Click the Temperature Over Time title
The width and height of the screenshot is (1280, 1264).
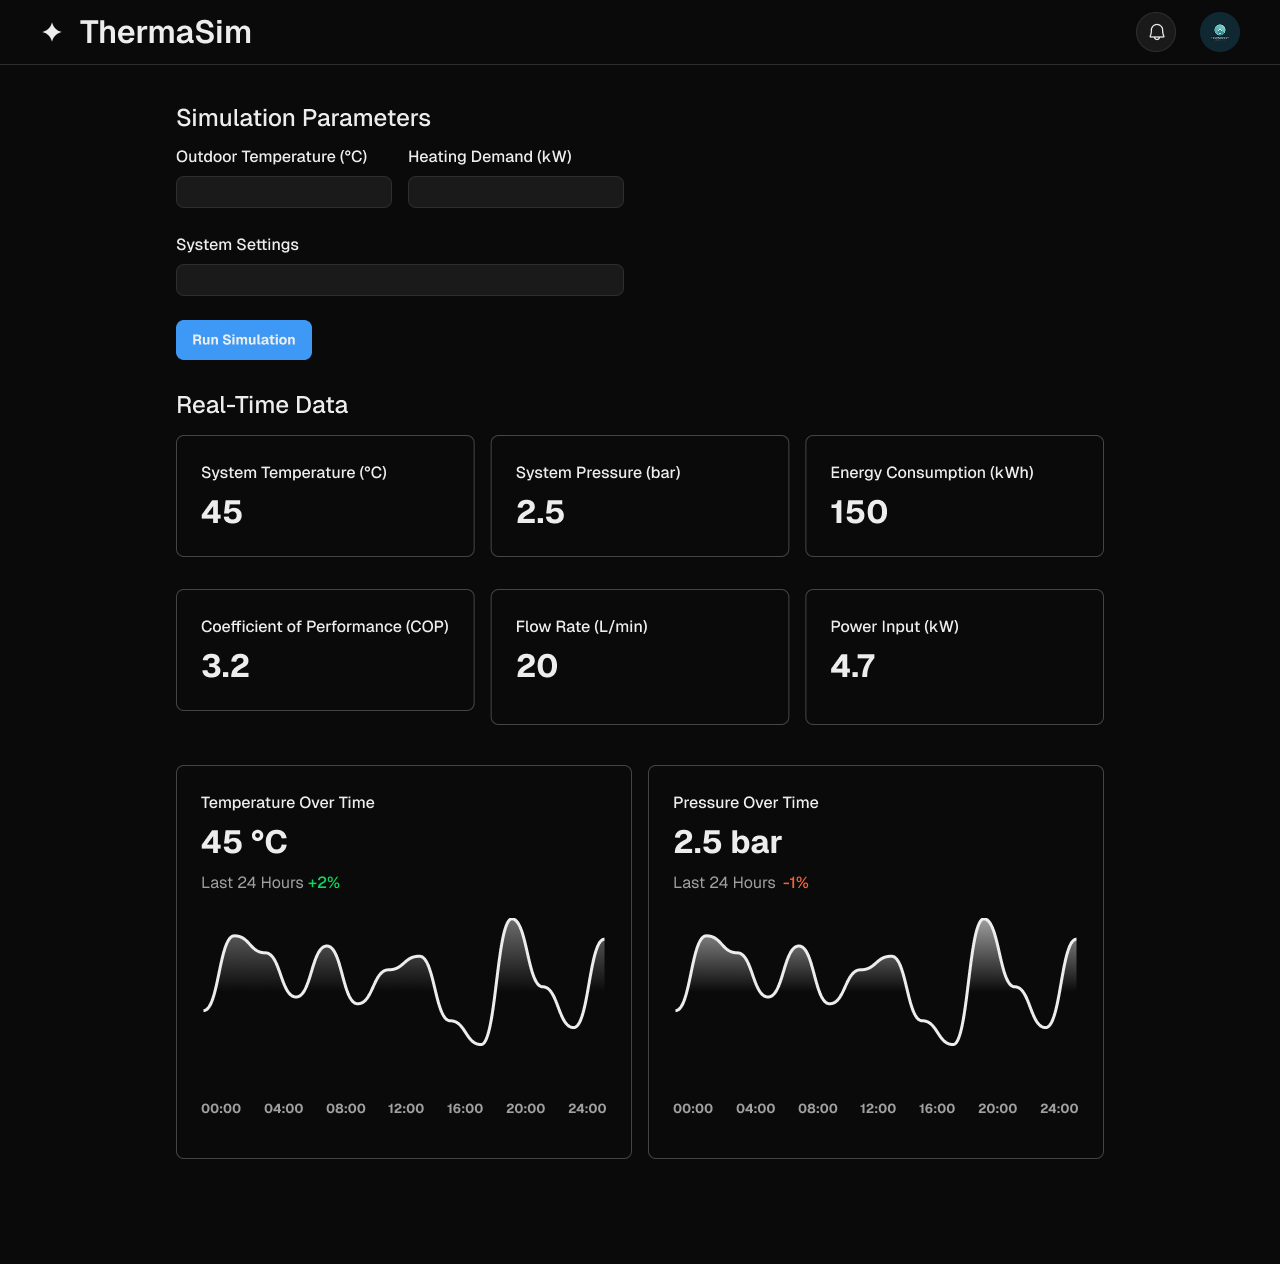click(288, 803)
